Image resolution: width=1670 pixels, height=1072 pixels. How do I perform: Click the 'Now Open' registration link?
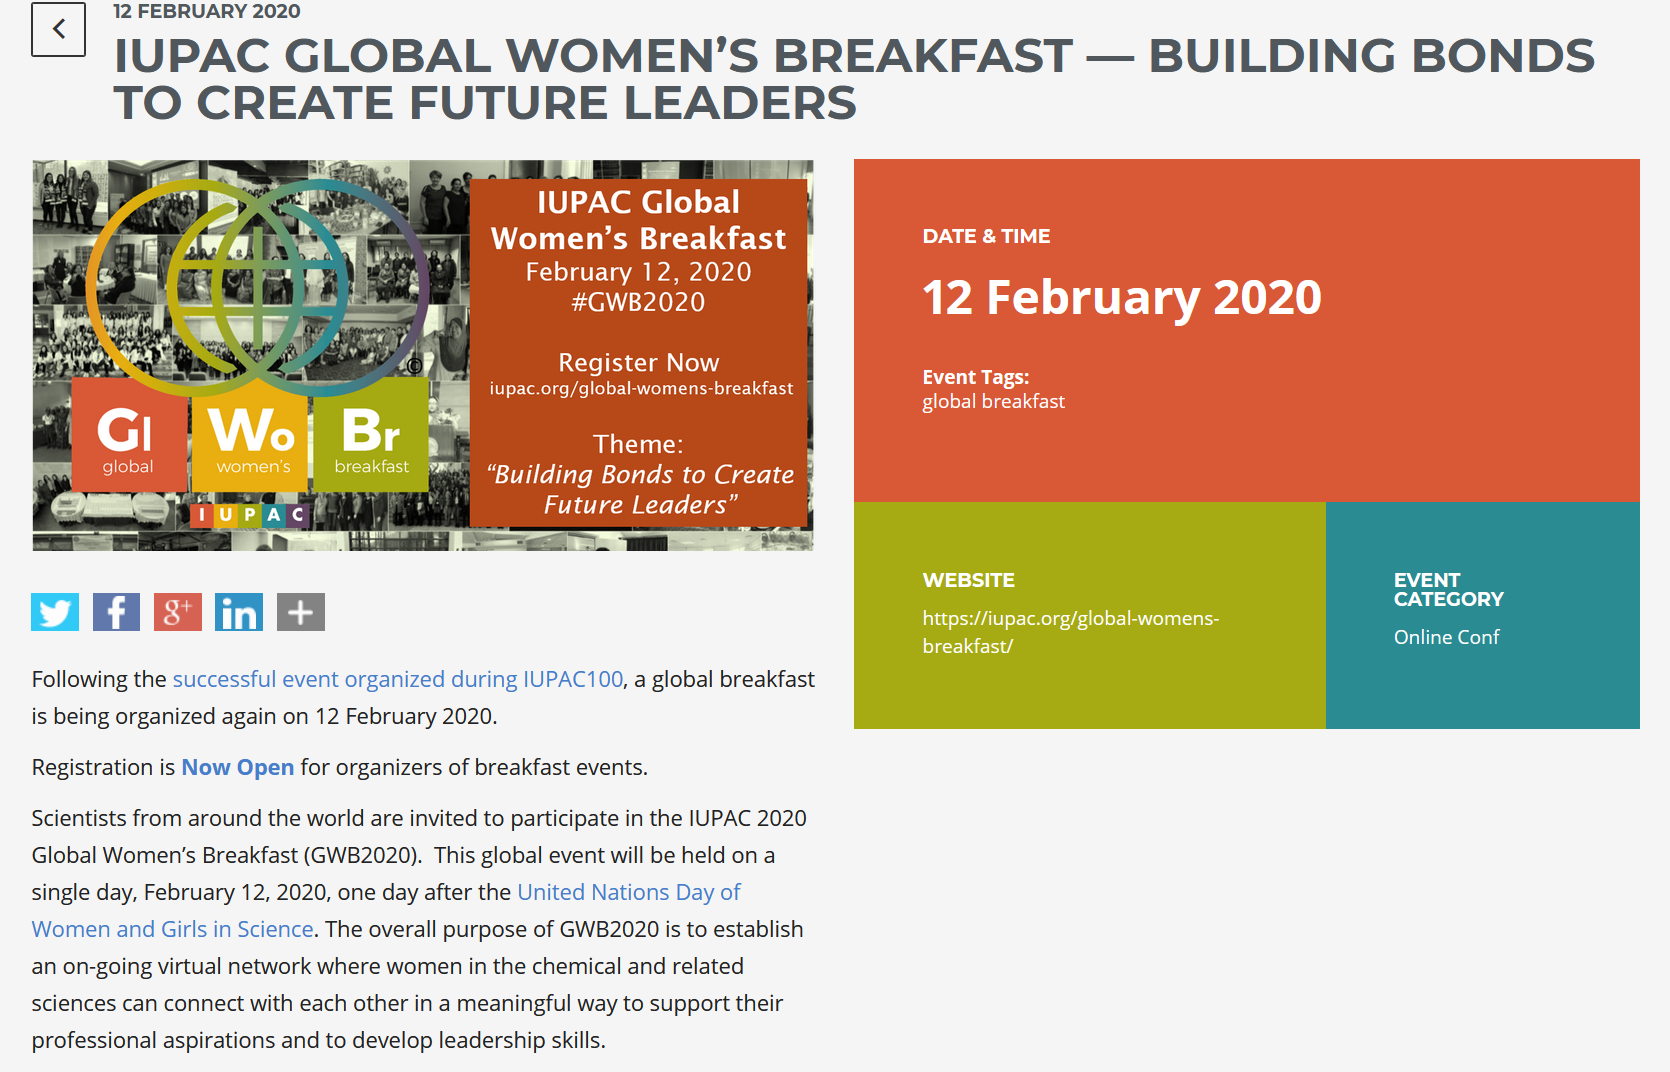click(237, 767)
